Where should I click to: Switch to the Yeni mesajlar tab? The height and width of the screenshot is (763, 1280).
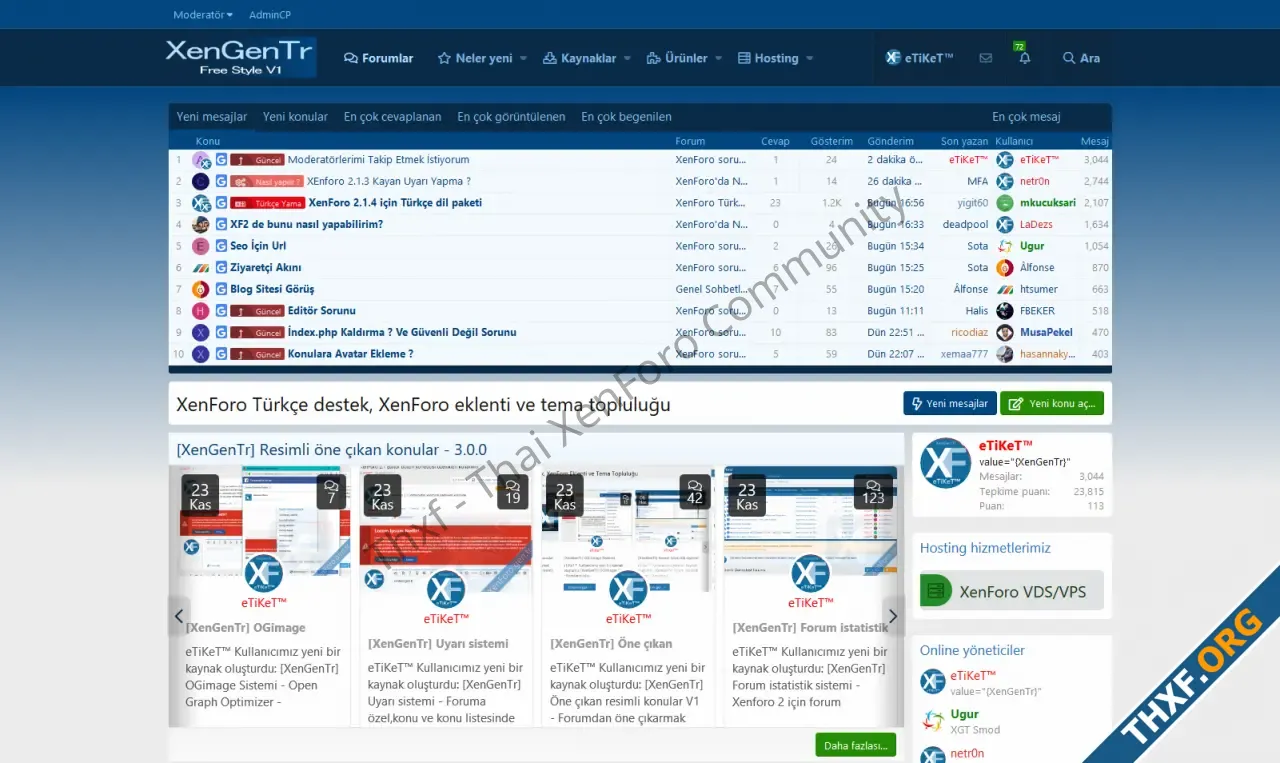tap(212, 117)
